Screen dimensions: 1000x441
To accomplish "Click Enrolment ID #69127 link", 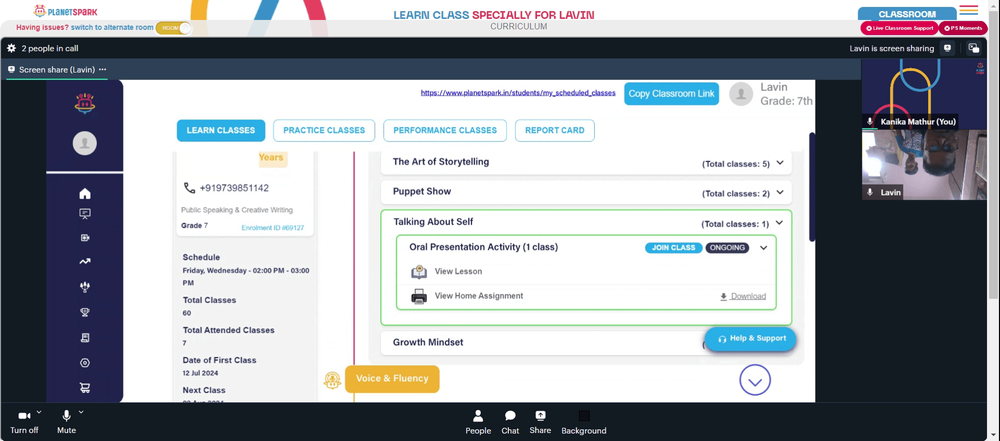I will (x=272, y=228).
